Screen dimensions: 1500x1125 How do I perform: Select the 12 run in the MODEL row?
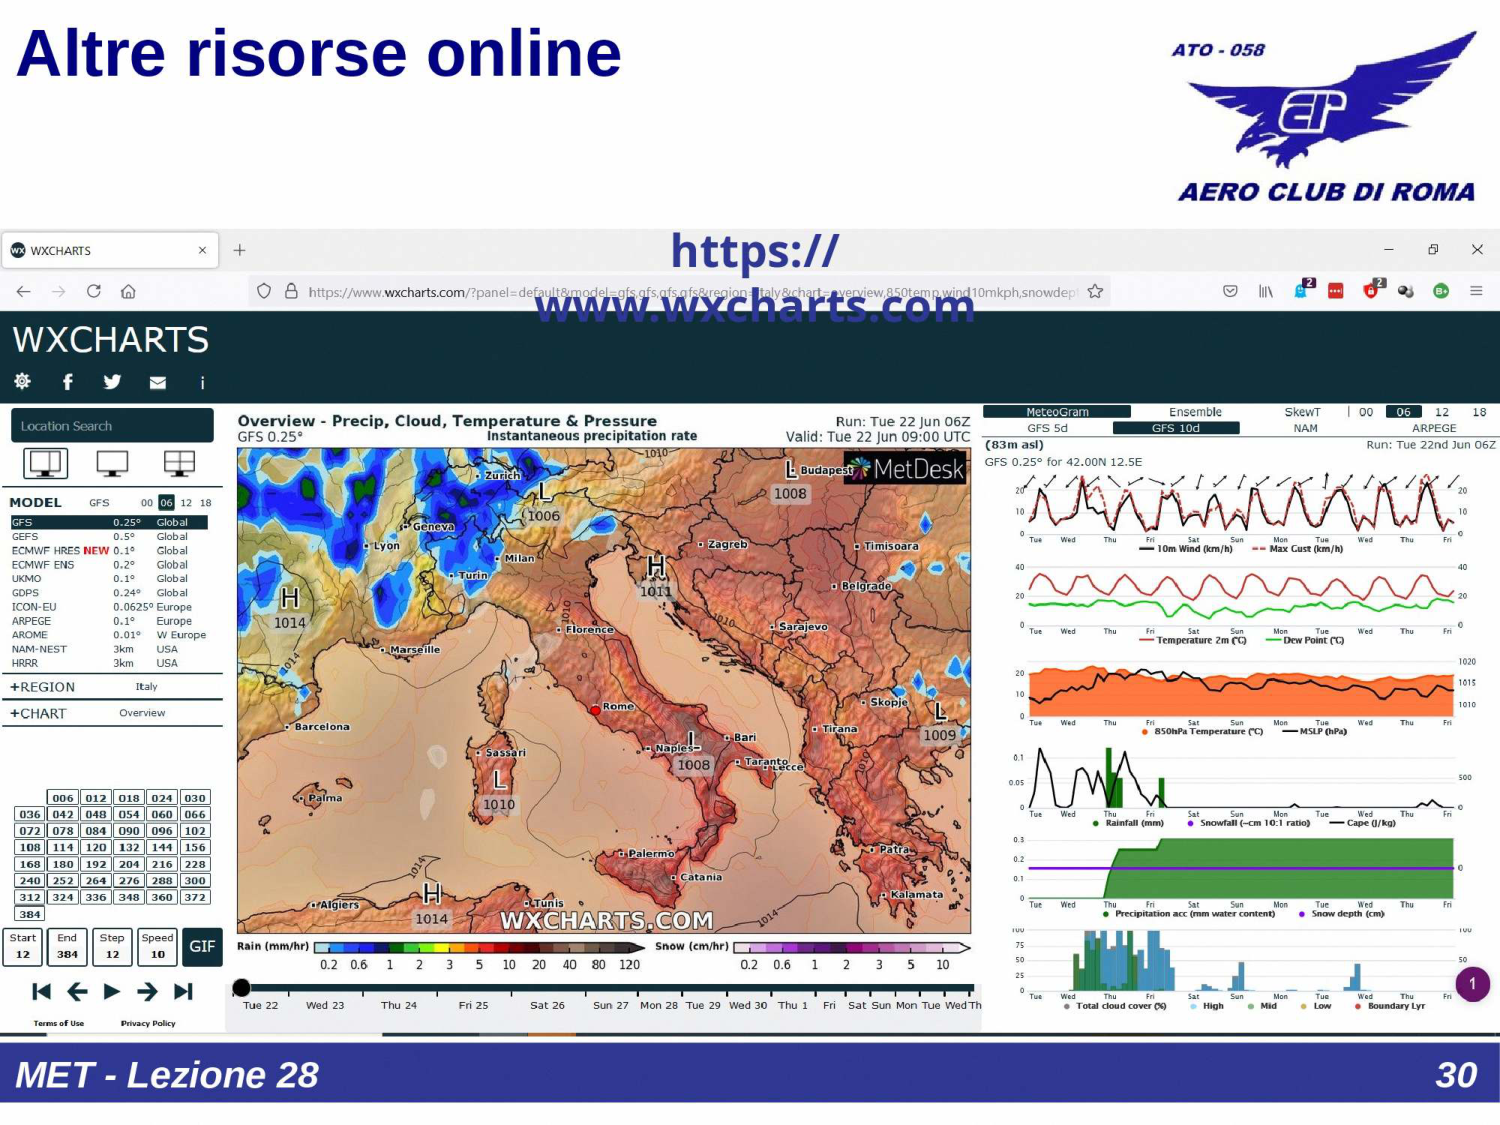pyautogui.click(x=186, y=503)
